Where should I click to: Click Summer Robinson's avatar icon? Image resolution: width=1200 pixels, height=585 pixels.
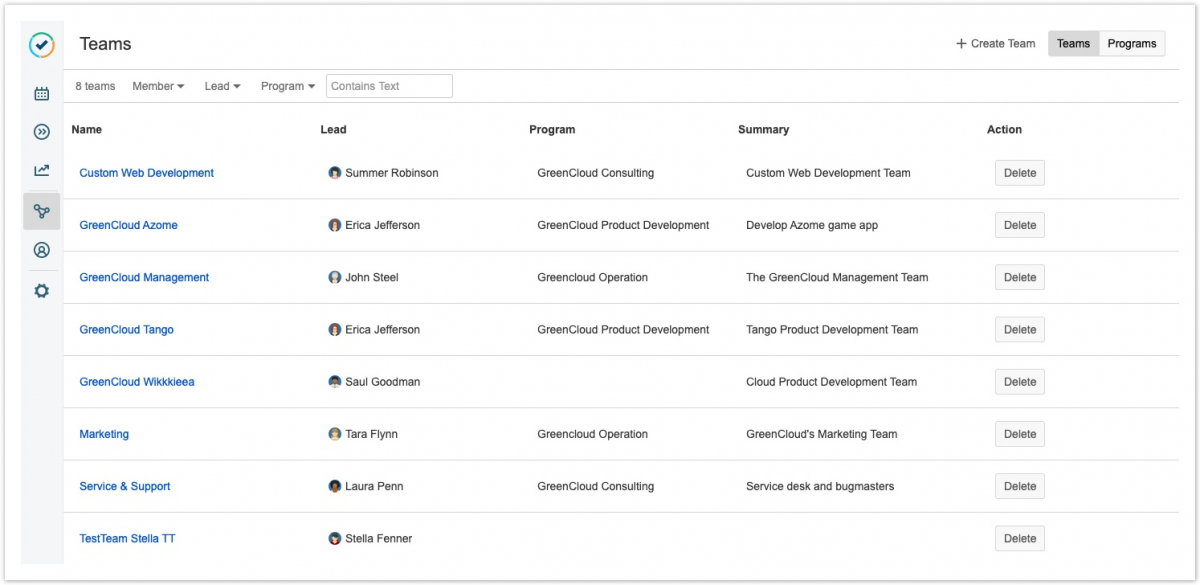click(x=335, y=173)
